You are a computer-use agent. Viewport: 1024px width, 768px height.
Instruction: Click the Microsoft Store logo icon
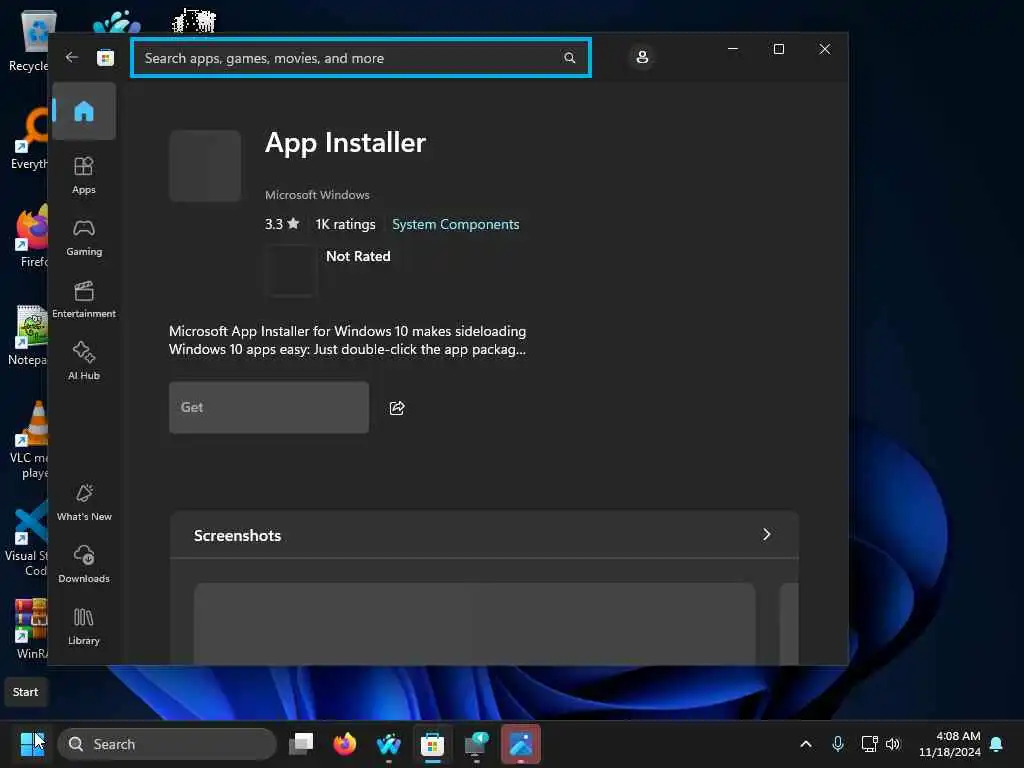[x=105, y=57]
